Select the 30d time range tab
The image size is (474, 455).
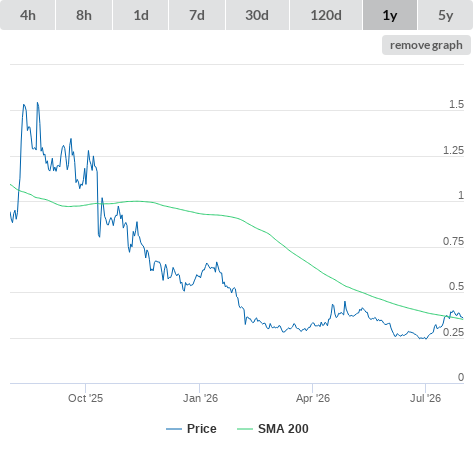pyautogui.click(x=257, y=15)
